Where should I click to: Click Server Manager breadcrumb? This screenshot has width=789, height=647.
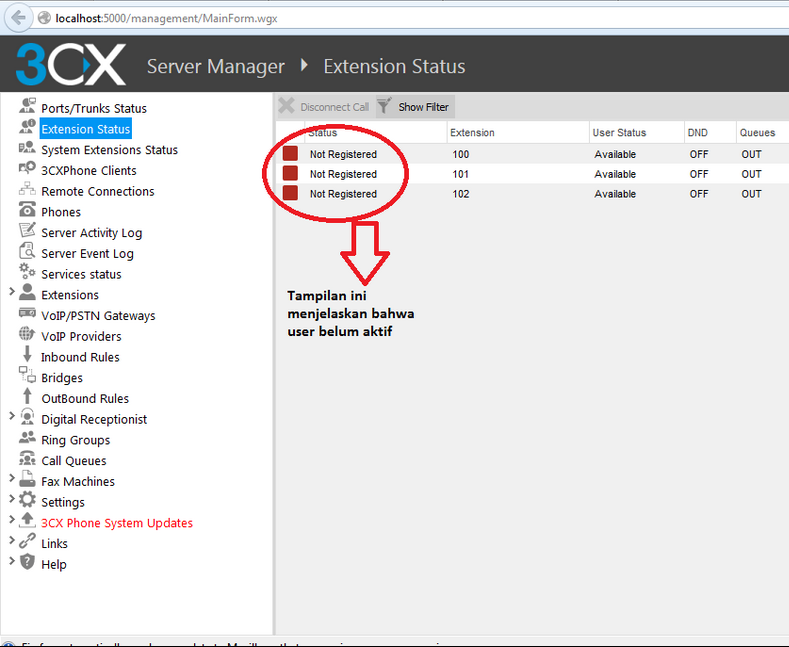coord(215,66)
